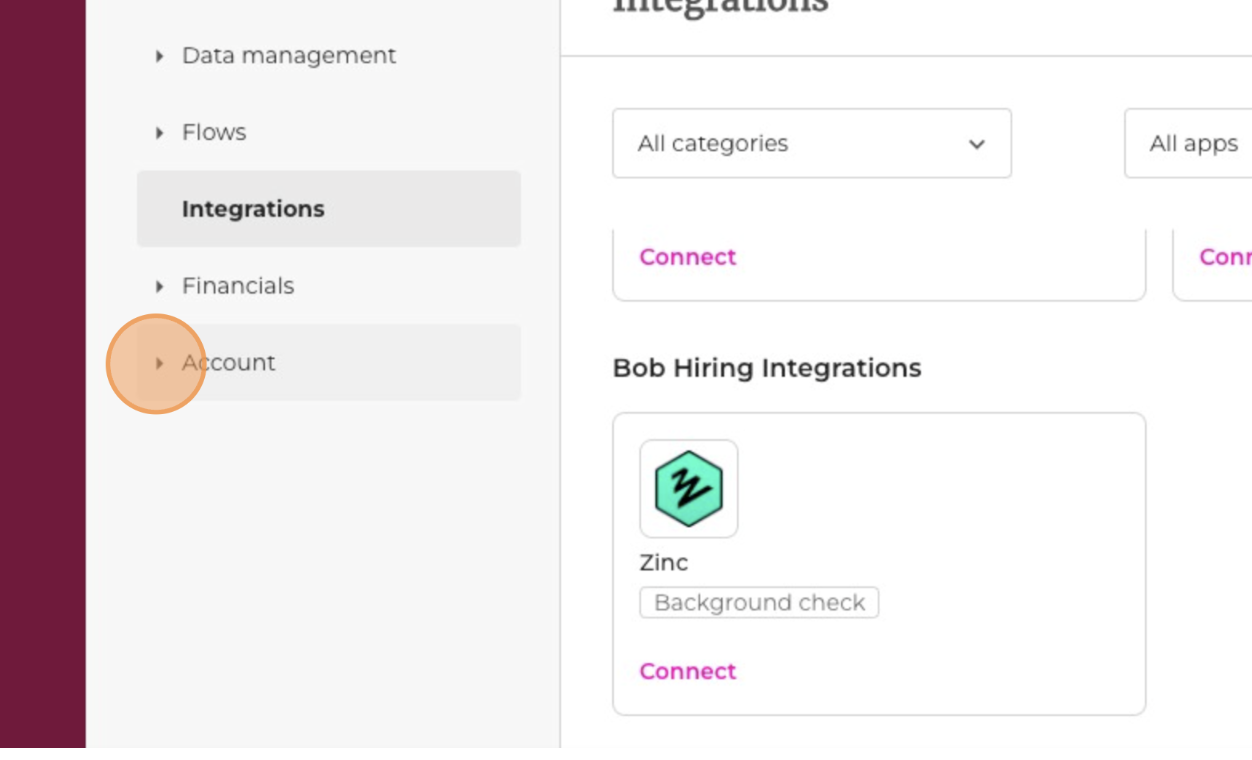Select Data management in the sidebar
This screenshot has height=760, width=1252.
pos(288,56)
